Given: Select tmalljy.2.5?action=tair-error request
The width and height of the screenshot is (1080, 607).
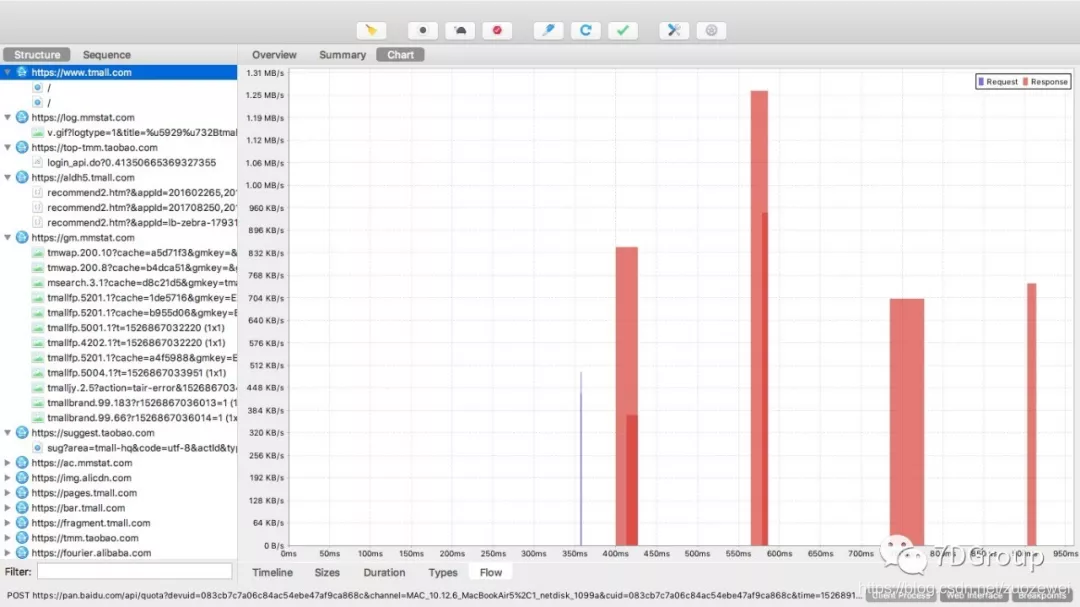Looking at the screenshot, I should (x=142, y=388).
